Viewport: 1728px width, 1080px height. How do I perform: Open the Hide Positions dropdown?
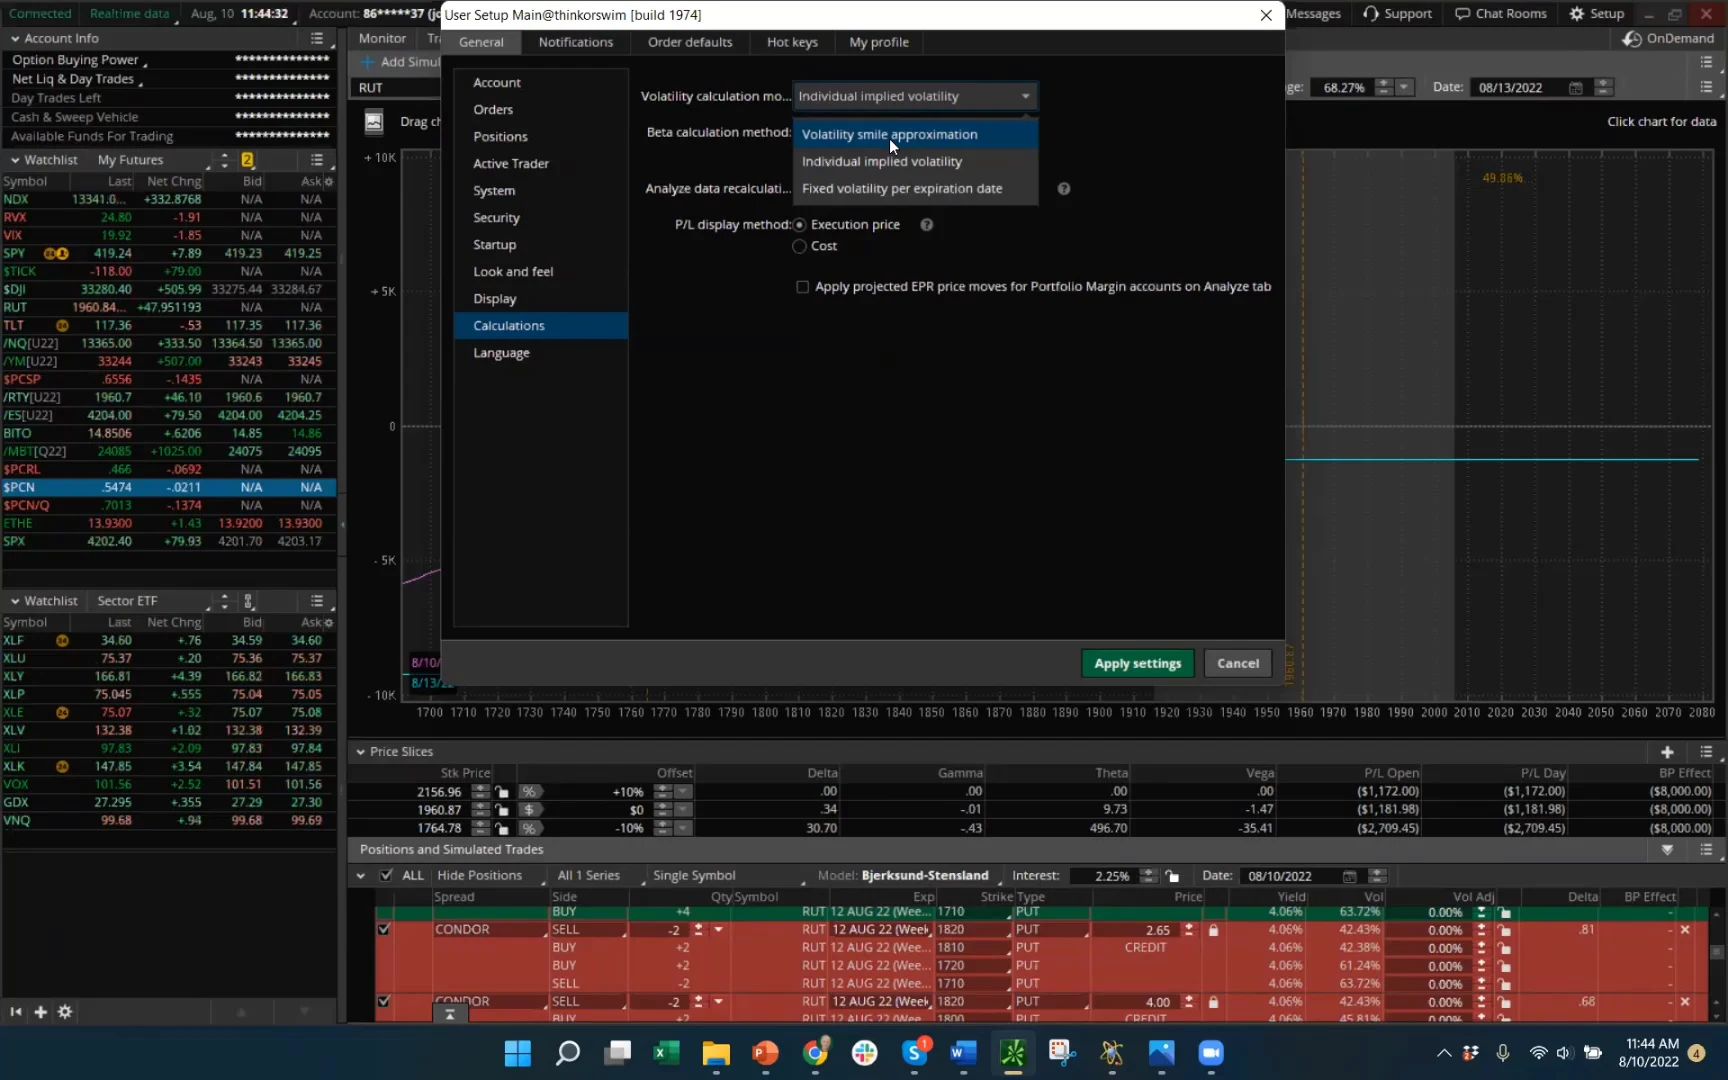[489, 876]
